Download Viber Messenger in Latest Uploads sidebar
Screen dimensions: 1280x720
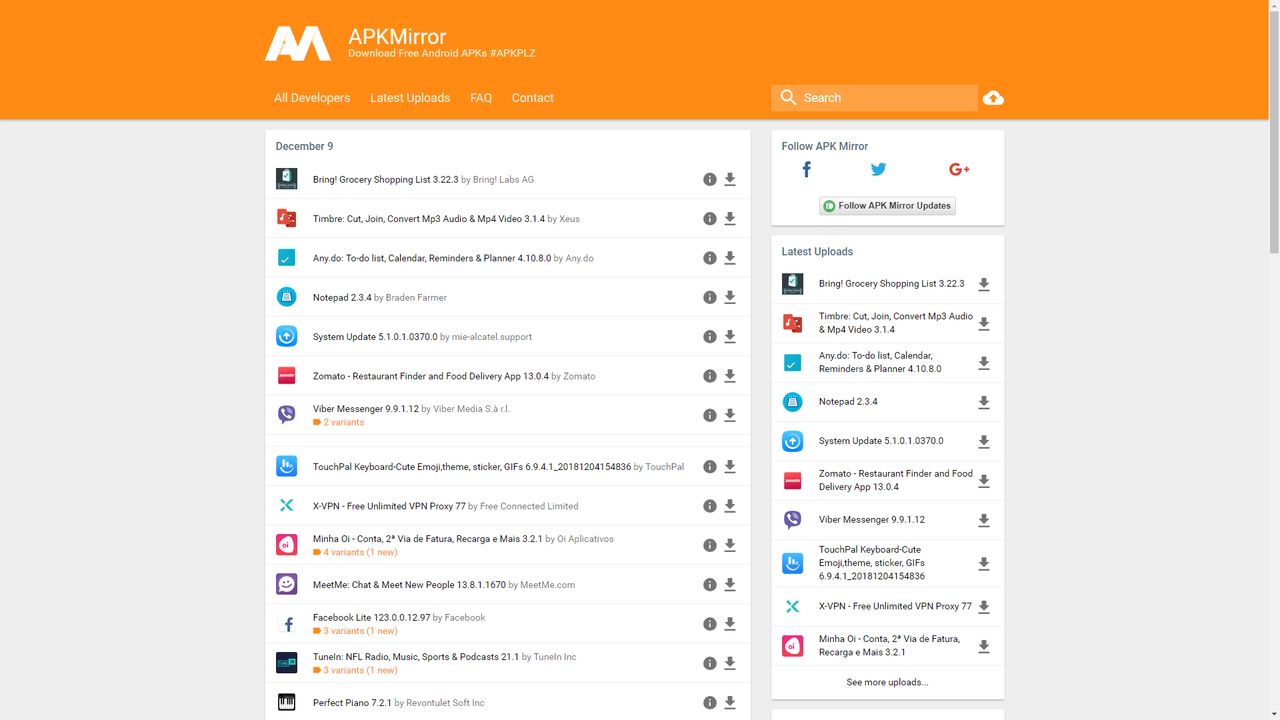tap(984, 520)
